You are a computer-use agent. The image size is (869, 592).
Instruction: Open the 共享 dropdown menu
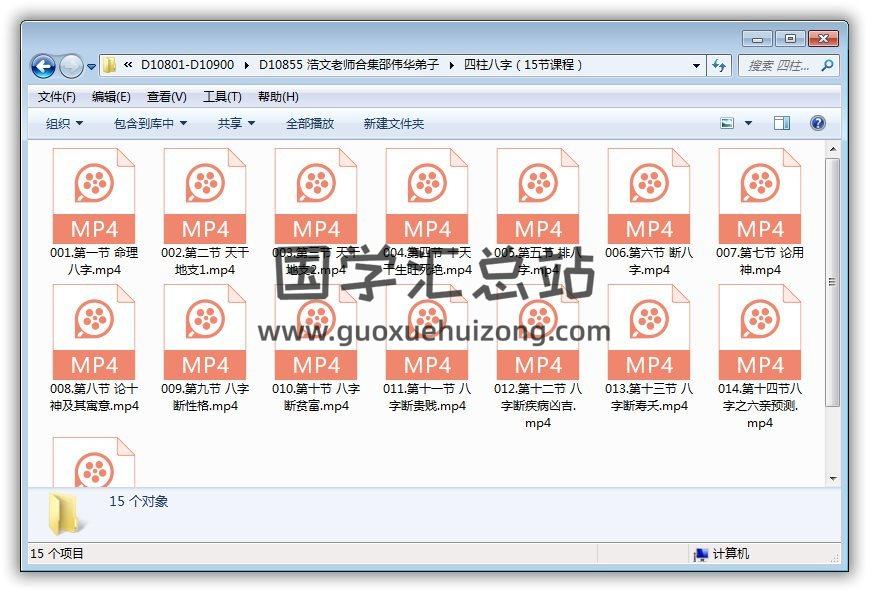click(x=236, y=124)
